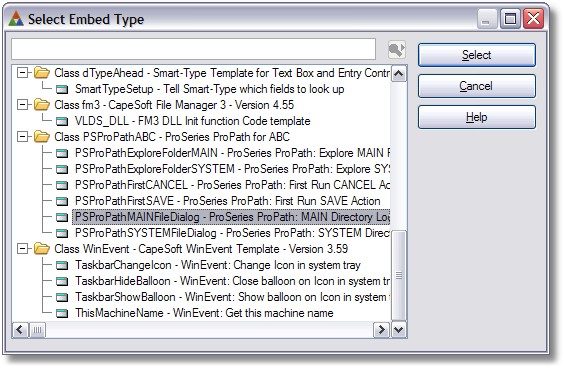The width and height of the screenshot is (564, 369).
Task: Select PSProPathFirstSAVE entry
Action: 228,201
